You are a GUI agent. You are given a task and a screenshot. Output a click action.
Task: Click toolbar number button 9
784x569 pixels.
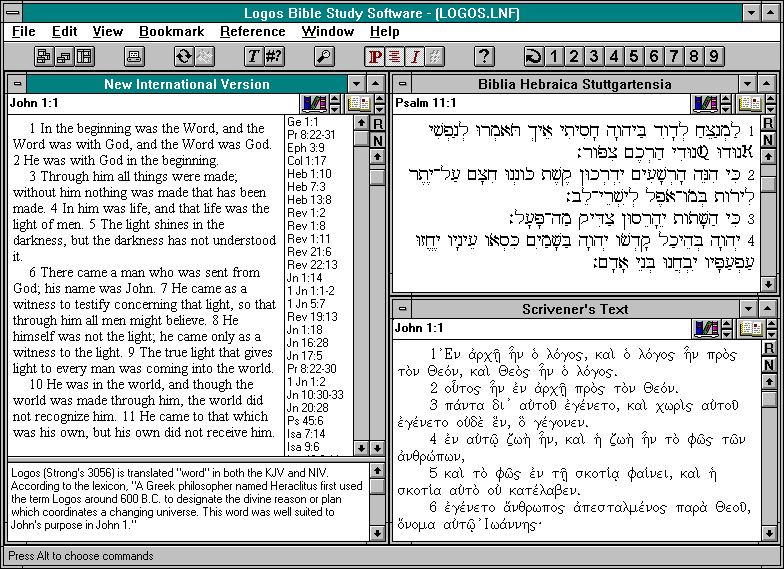(x=714, y=56)
